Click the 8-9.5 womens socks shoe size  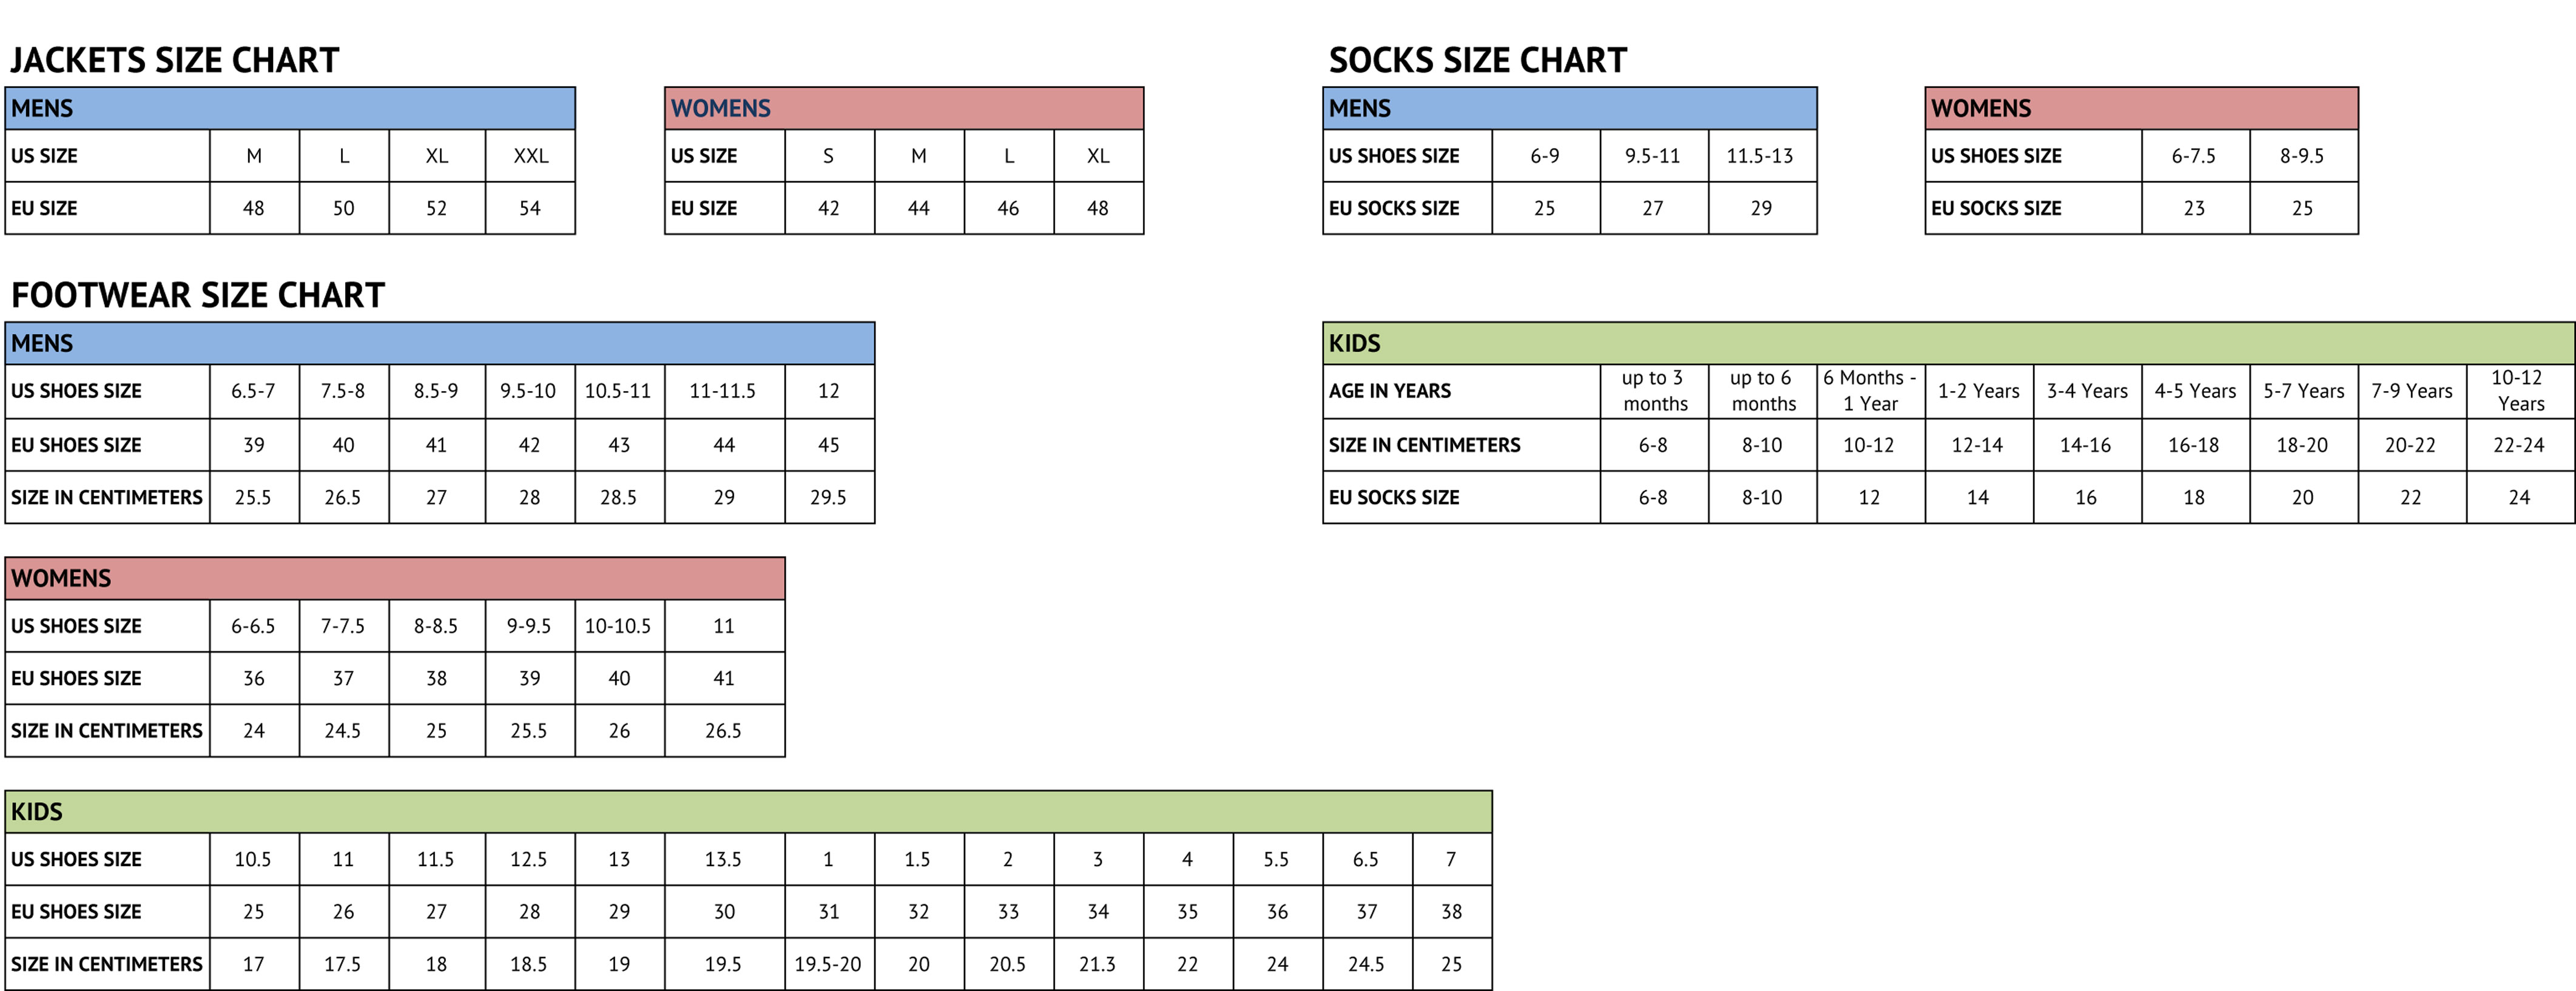tap(2302, 156)
